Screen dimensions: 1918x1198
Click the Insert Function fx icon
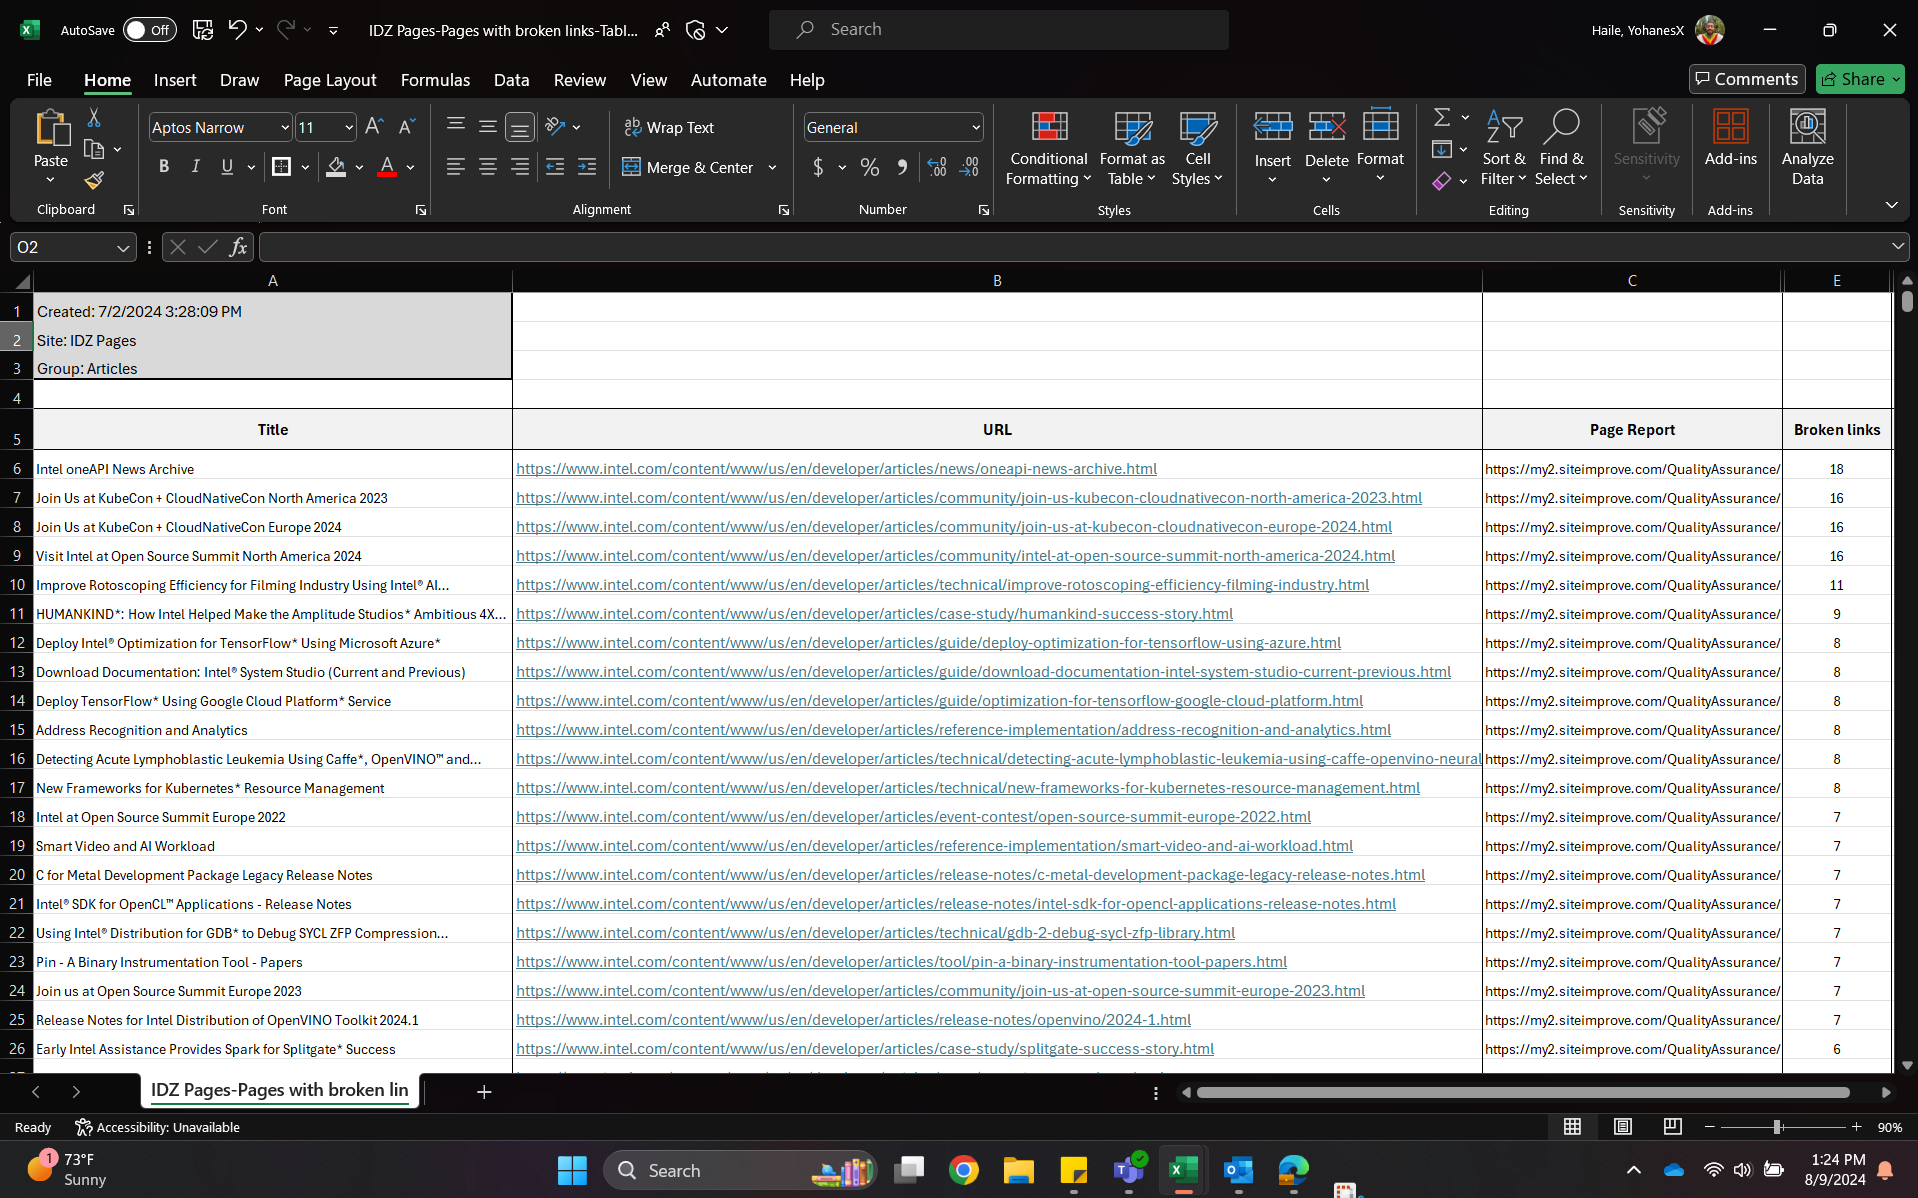click(x=238, y=247)
